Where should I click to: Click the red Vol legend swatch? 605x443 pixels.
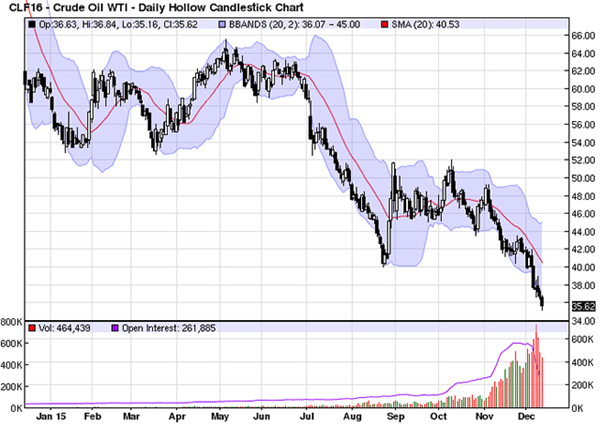pyautogui.click(x=33, y=328)
